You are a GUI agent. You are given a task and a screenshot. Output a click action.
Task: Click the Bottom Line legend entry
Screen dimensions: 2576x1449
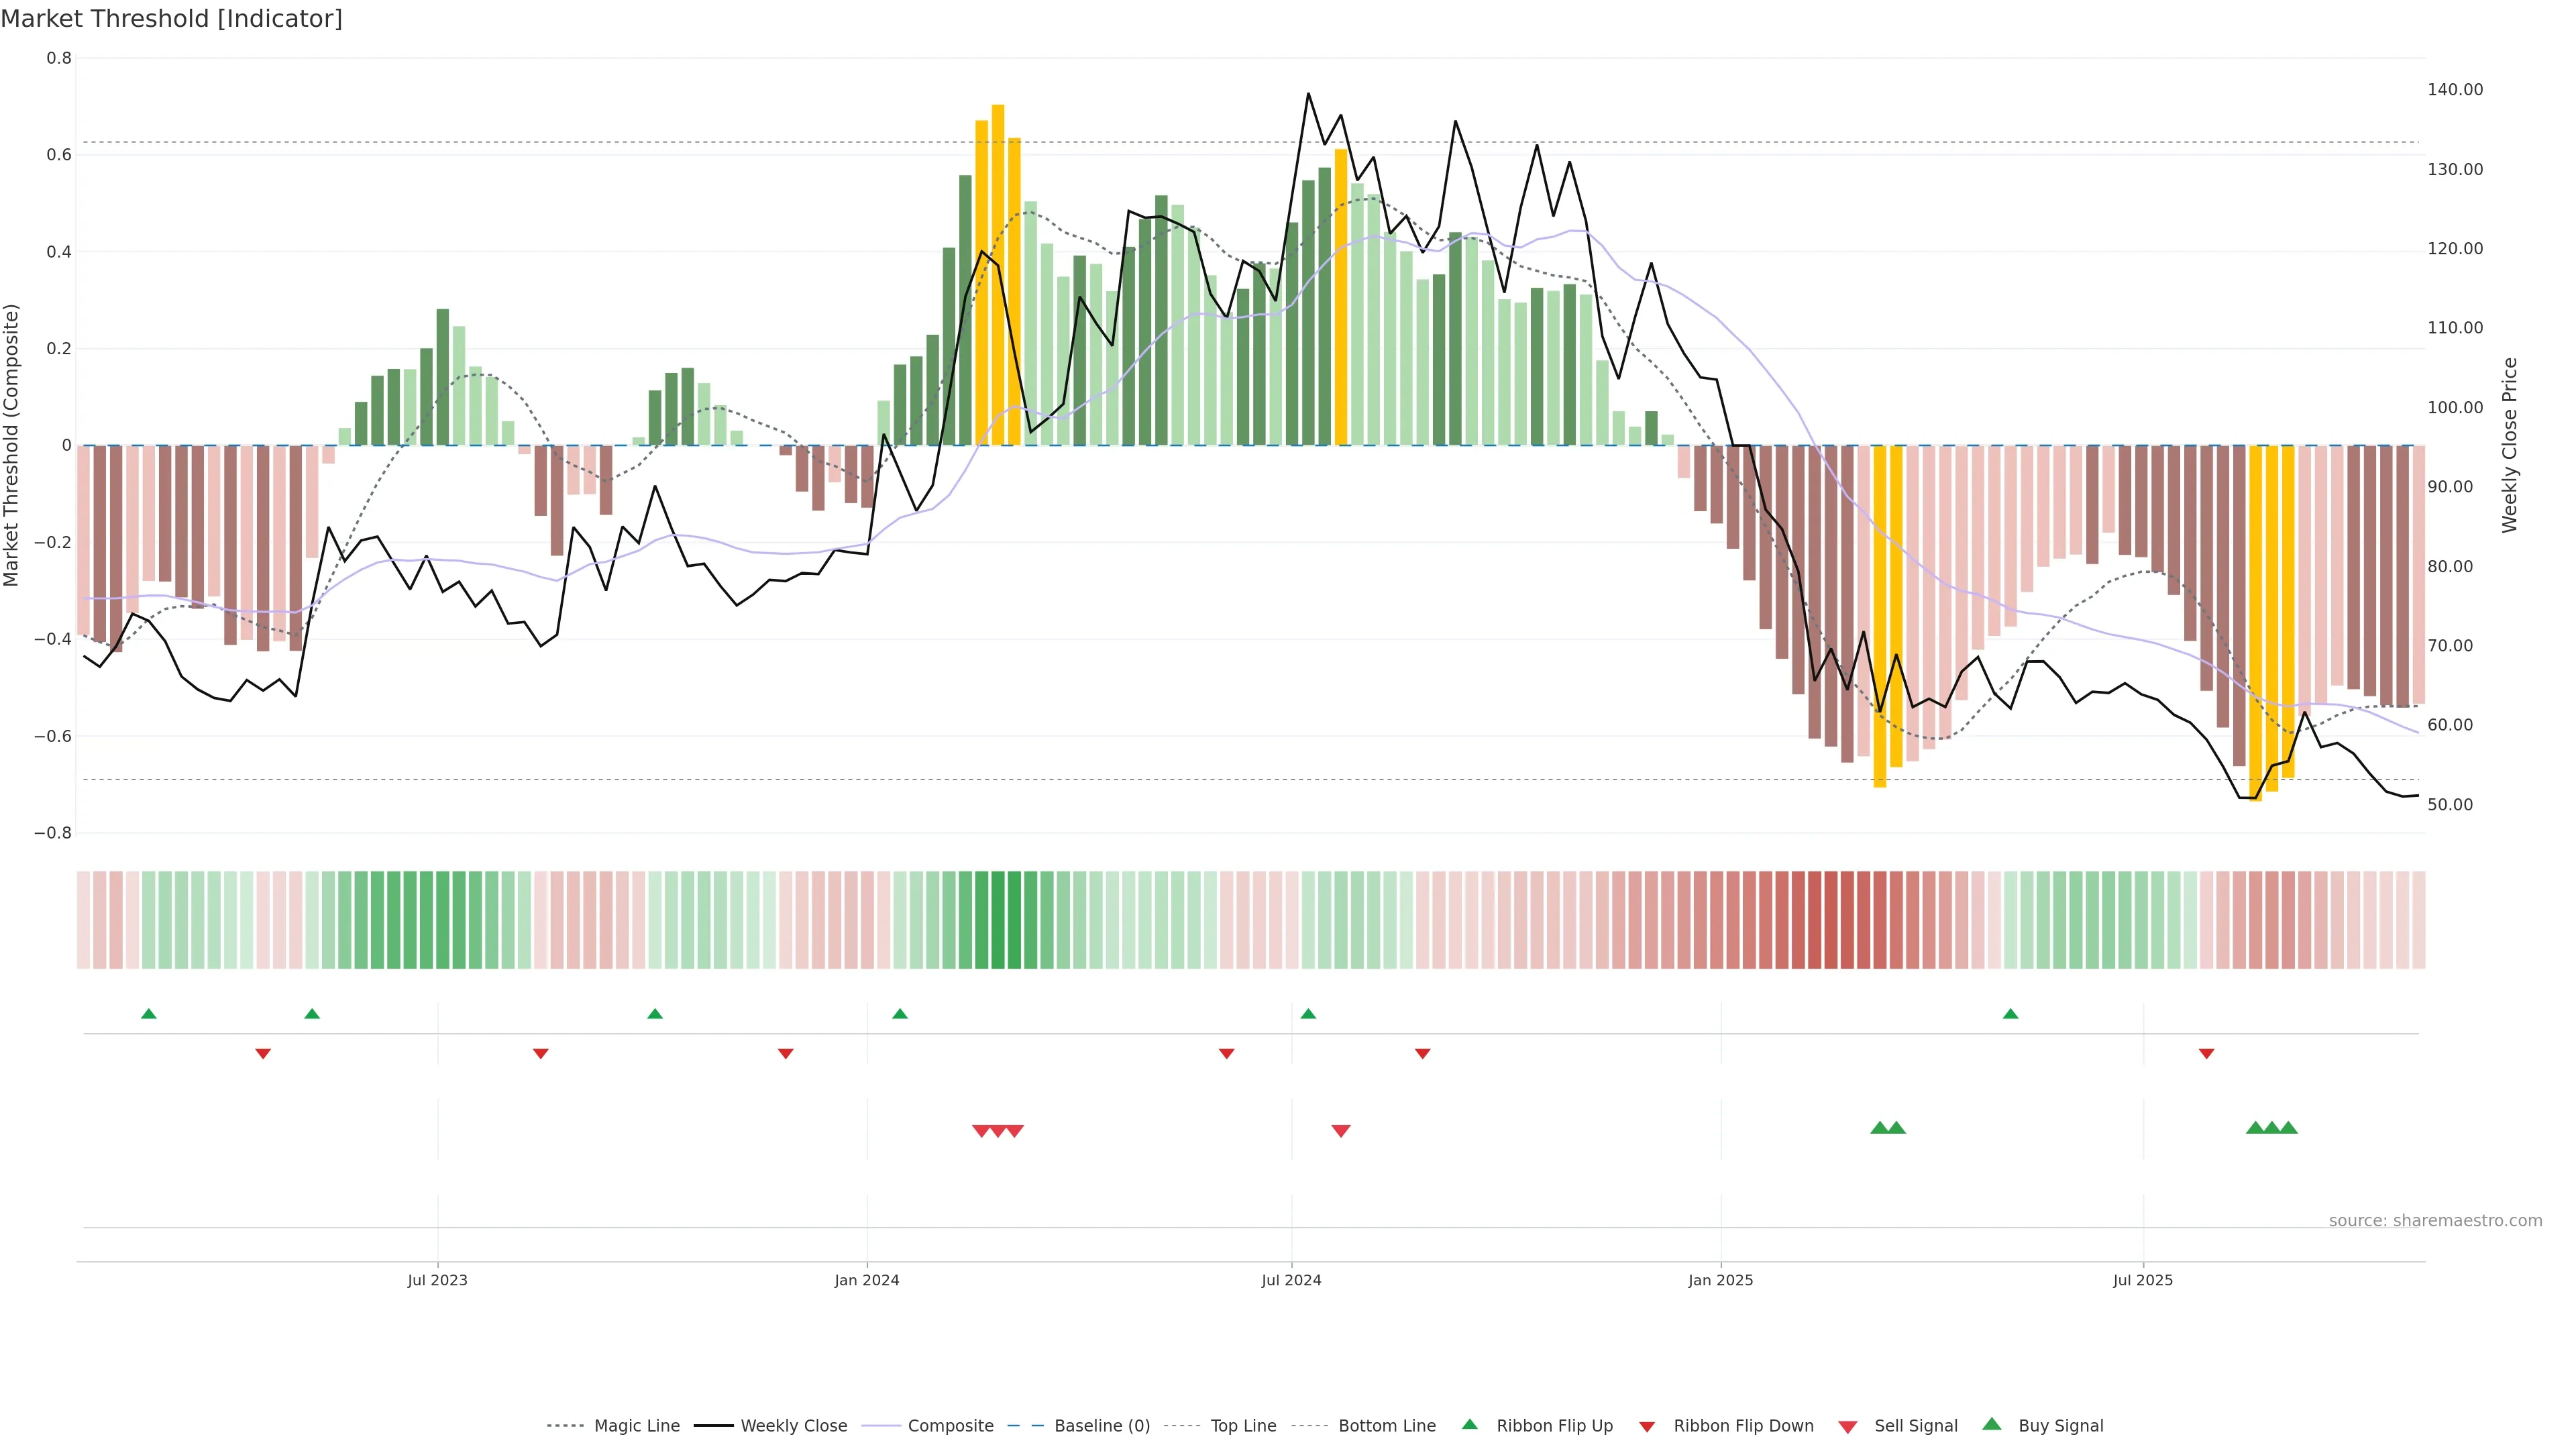(x=1386, y=1426)
